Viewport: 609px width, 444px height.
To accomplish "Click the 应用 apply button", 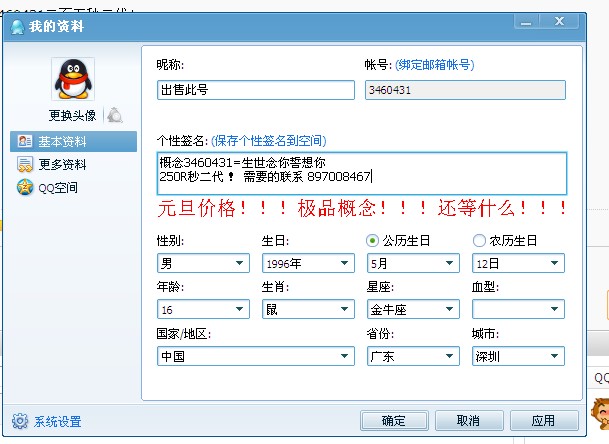I will (x=544, y=421).
